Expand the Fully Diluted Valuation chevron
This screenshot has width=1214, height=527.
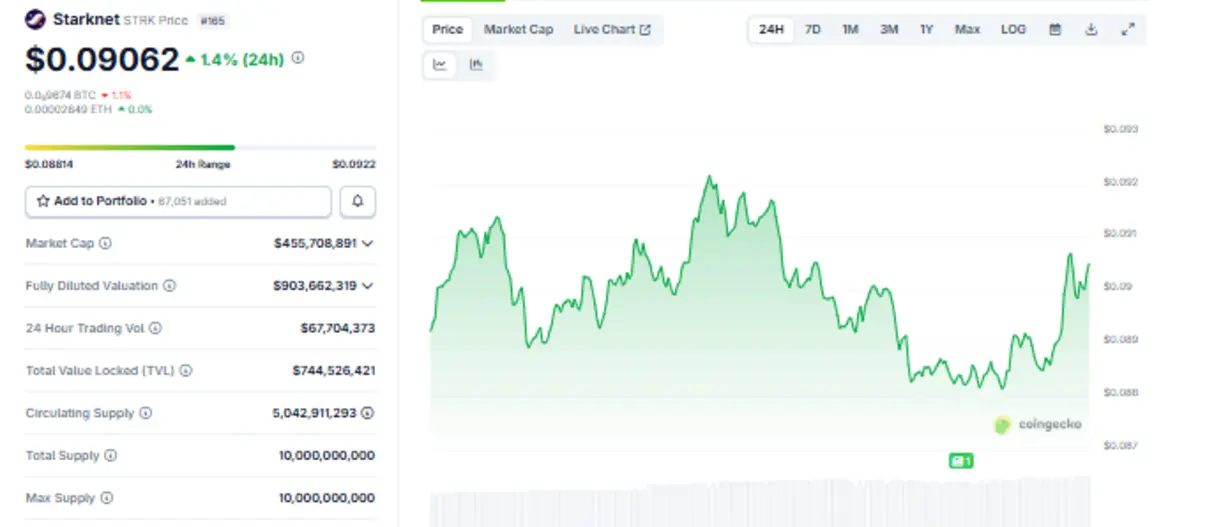pos(368,286)
